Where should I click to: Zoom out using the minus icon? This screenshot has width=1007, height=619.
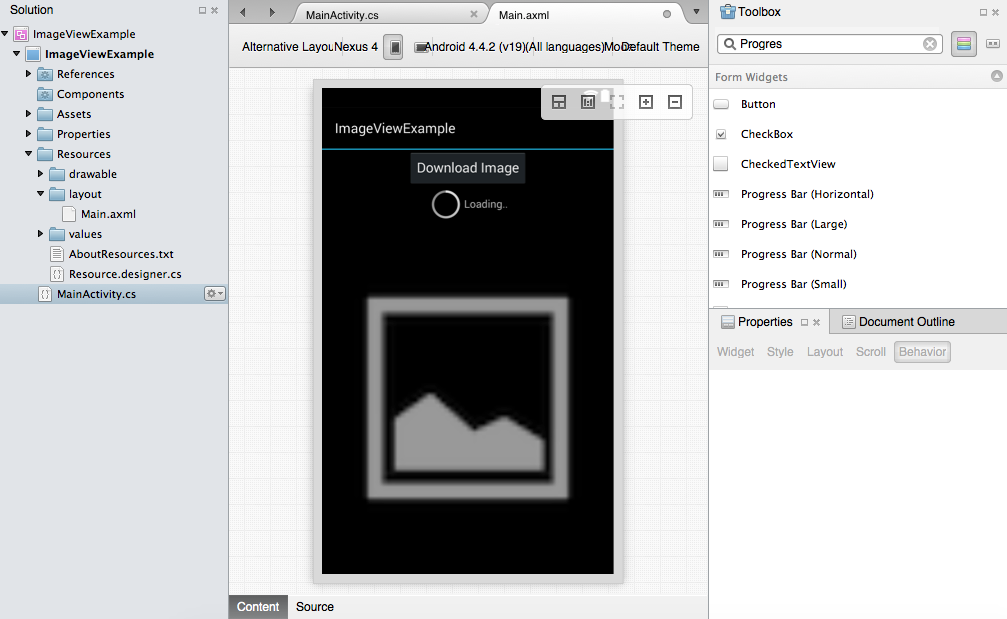674,102
